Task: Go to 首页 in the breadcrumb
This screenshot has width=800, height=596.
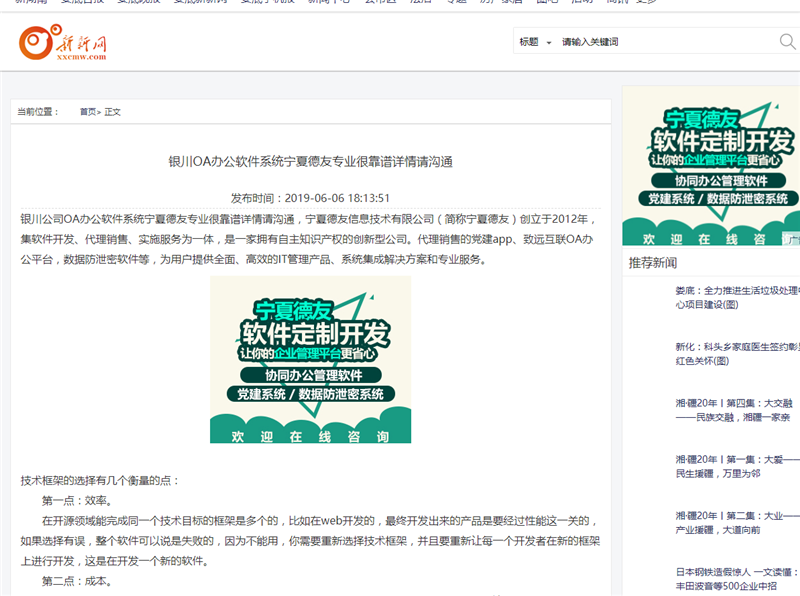Action: (x=88, y=112)
